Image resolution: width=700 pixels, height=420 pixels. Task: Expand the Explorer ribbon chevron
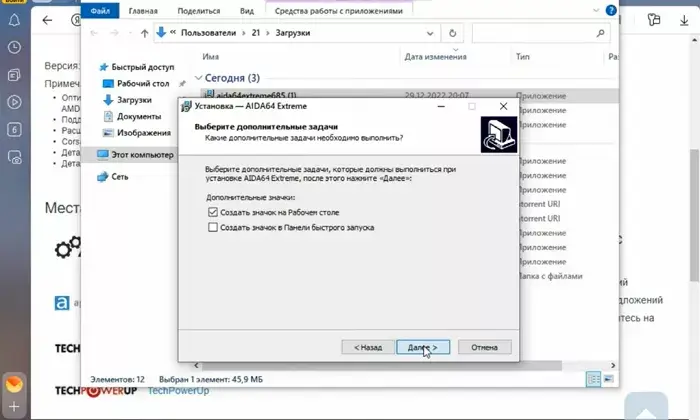coord(595,11)
